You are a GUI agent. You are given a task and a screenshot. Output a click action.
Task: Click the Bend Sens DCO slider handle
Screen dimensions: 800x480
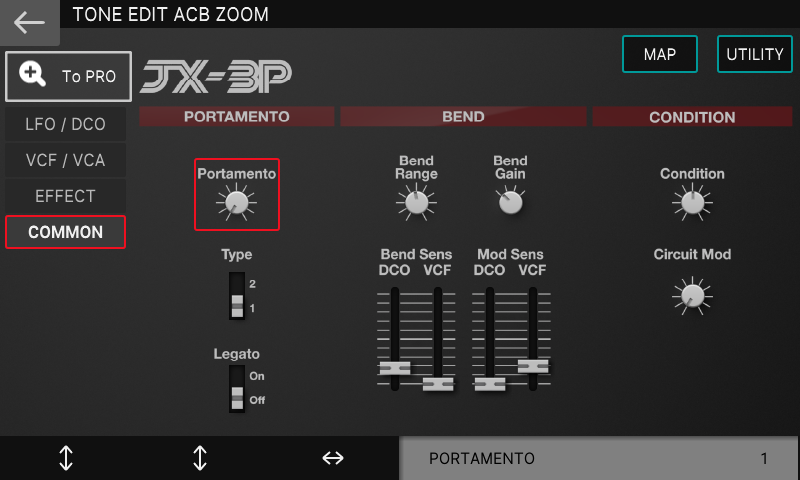coord(395,368)
